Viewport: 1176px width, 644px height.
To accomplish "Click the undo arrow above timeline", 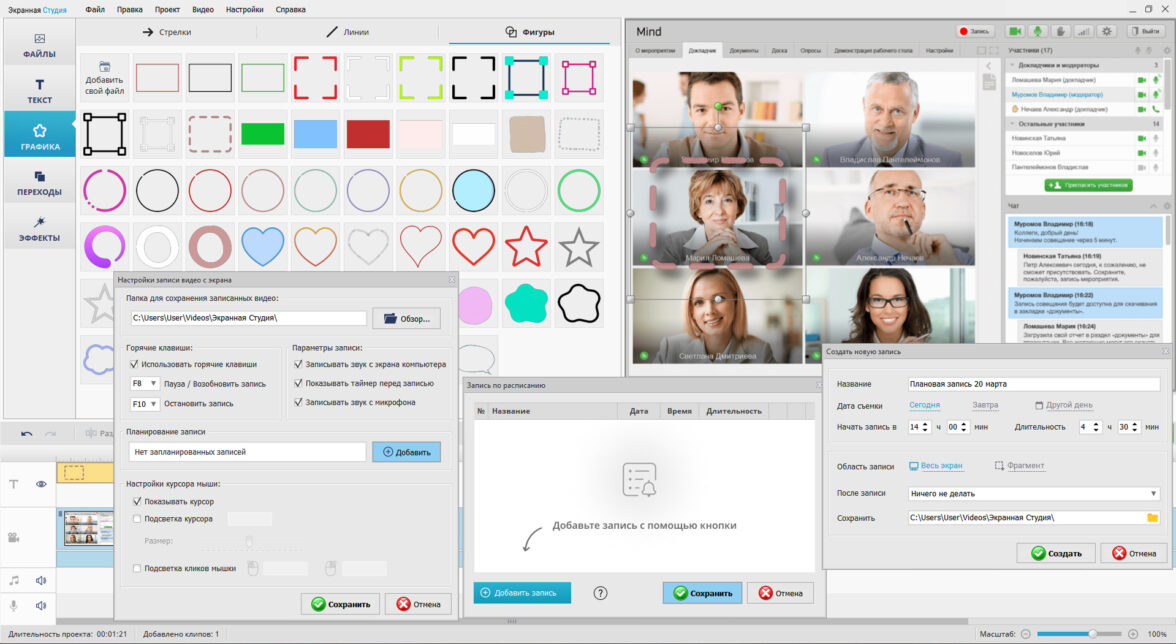I will pos(26,433).
